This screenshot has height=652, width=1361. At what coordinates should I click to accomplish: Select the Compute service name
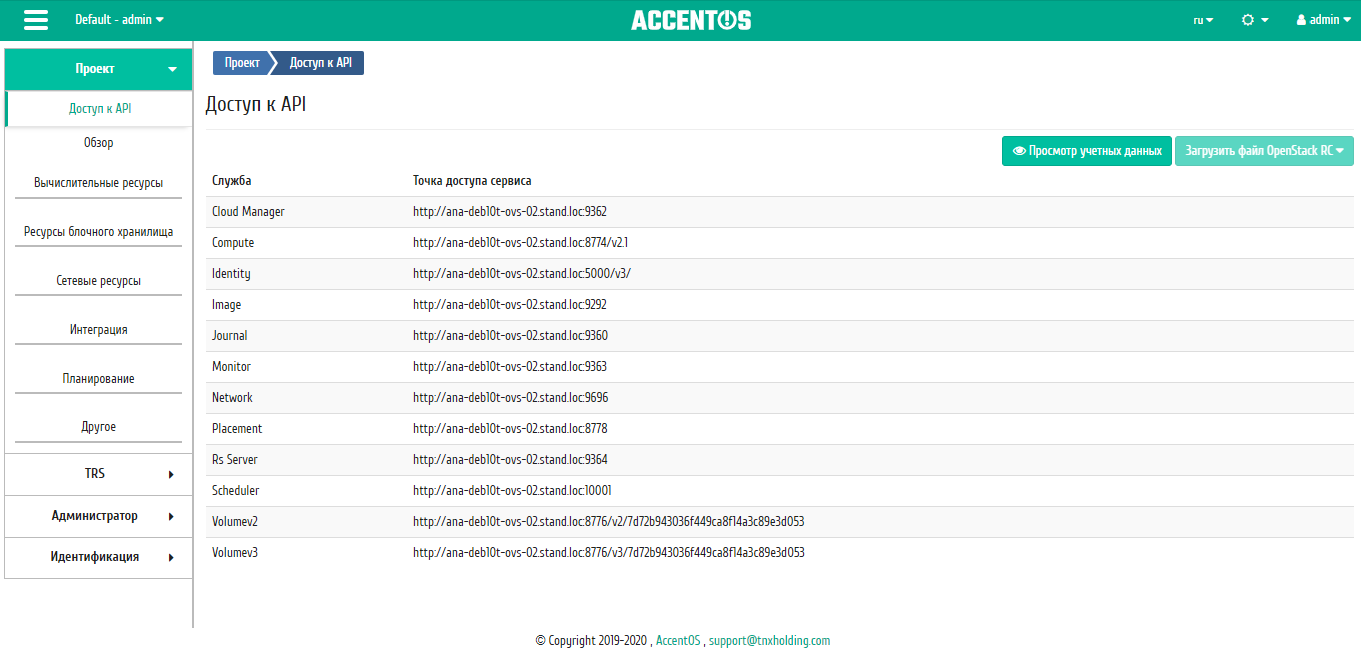pyautogui.click(x=233, y=243)
